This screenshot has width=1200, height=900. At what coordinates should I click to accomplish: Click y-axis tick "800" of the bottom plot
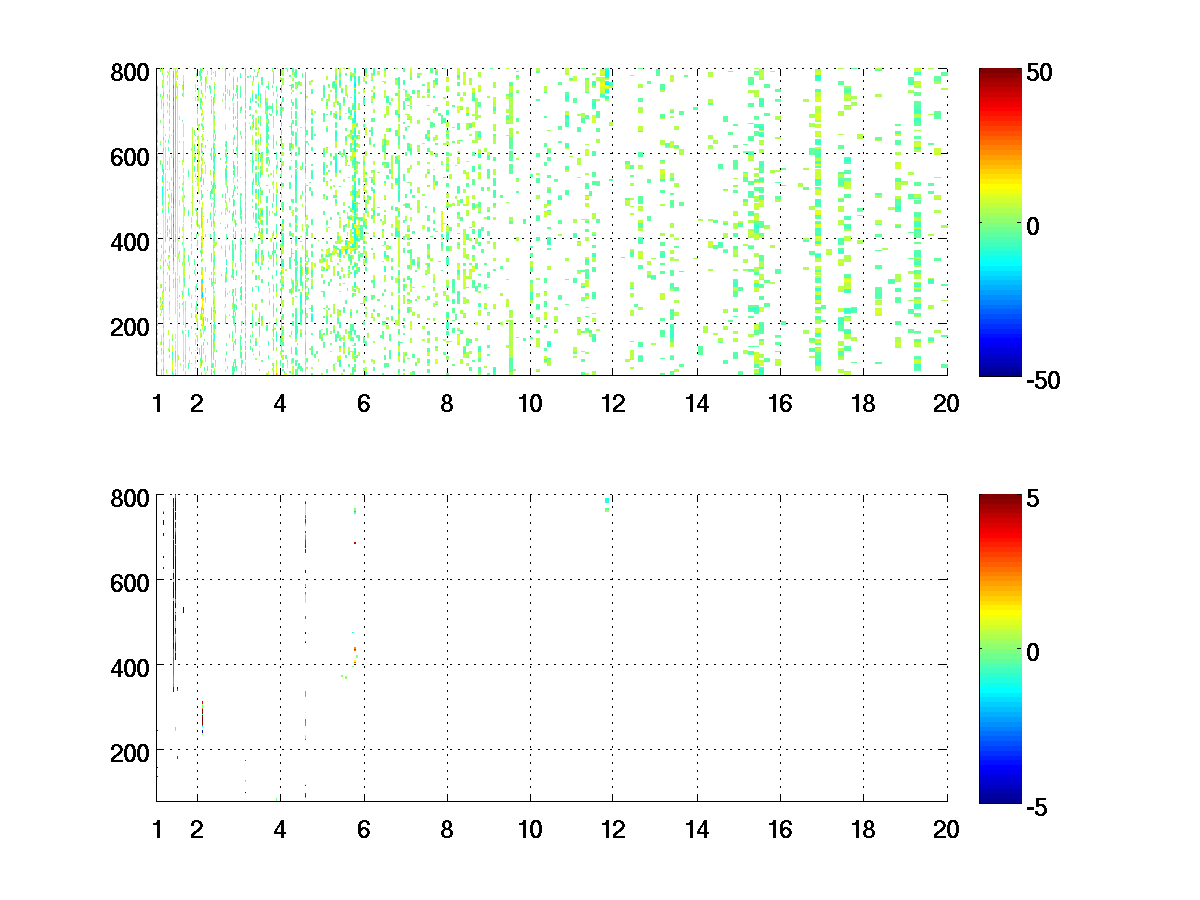pyautogui.click(x=130, y=497)
